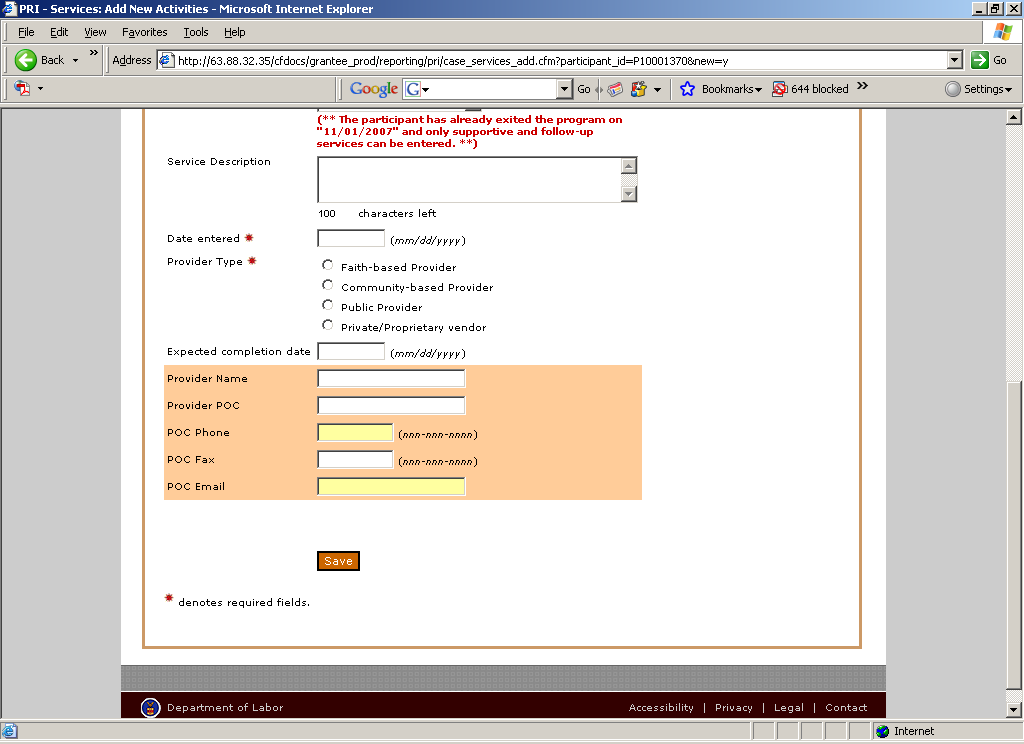
Task: Click the Date entered field
Action: click(351, 238)
